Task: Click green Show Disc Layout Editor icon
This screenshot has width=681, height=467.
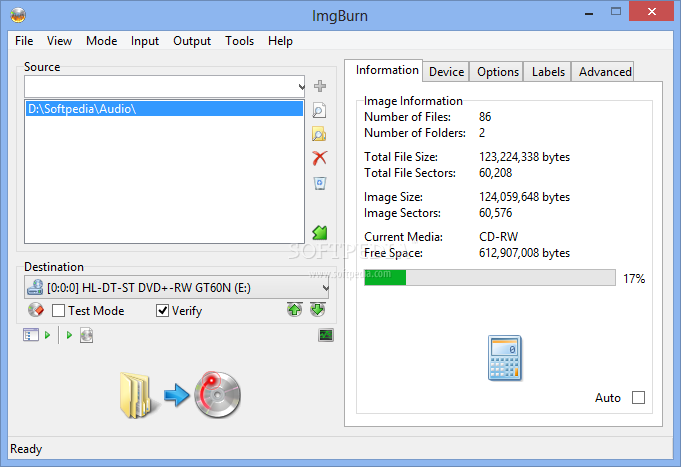Action: click(320, 232)
